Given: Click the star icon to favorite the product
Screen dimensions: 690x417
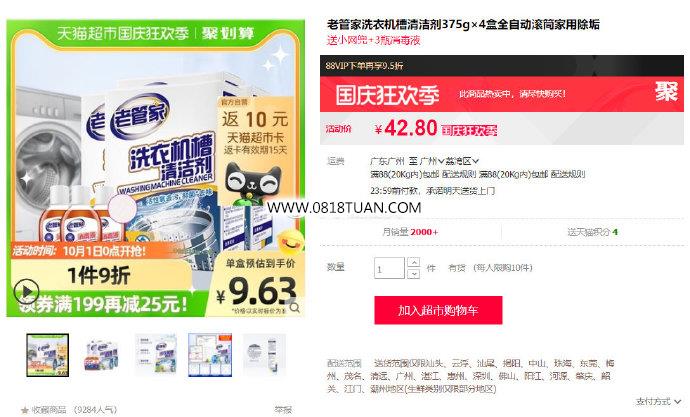Looking at the screenshot, I should (25, 410).
